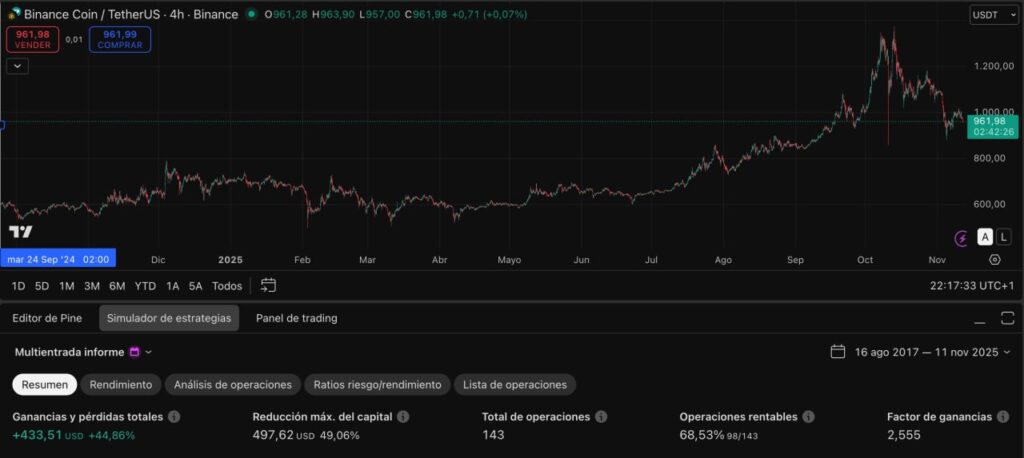Switch to Análisis de operaciones tab
This screenshot has width=1024, height=458.
[232, 385]
